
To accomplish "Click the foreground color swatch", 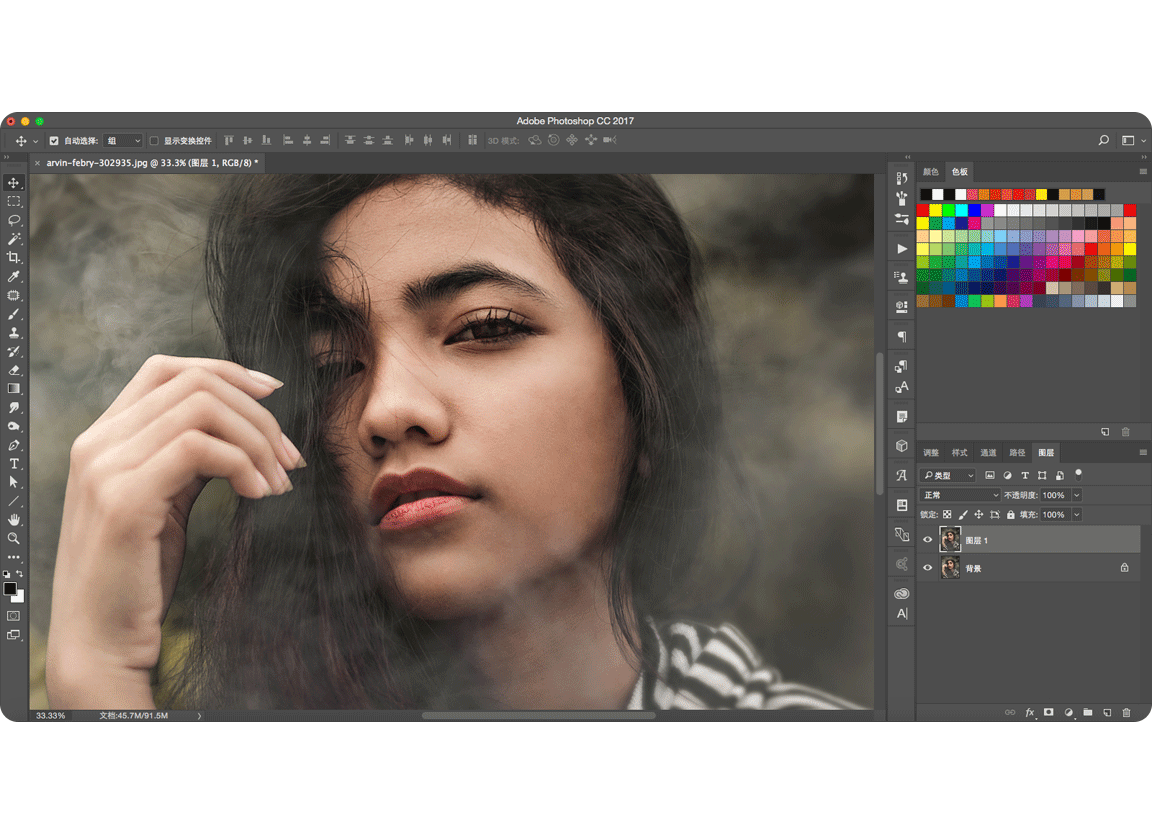I will pyautogui.click(x=10, y=589).
